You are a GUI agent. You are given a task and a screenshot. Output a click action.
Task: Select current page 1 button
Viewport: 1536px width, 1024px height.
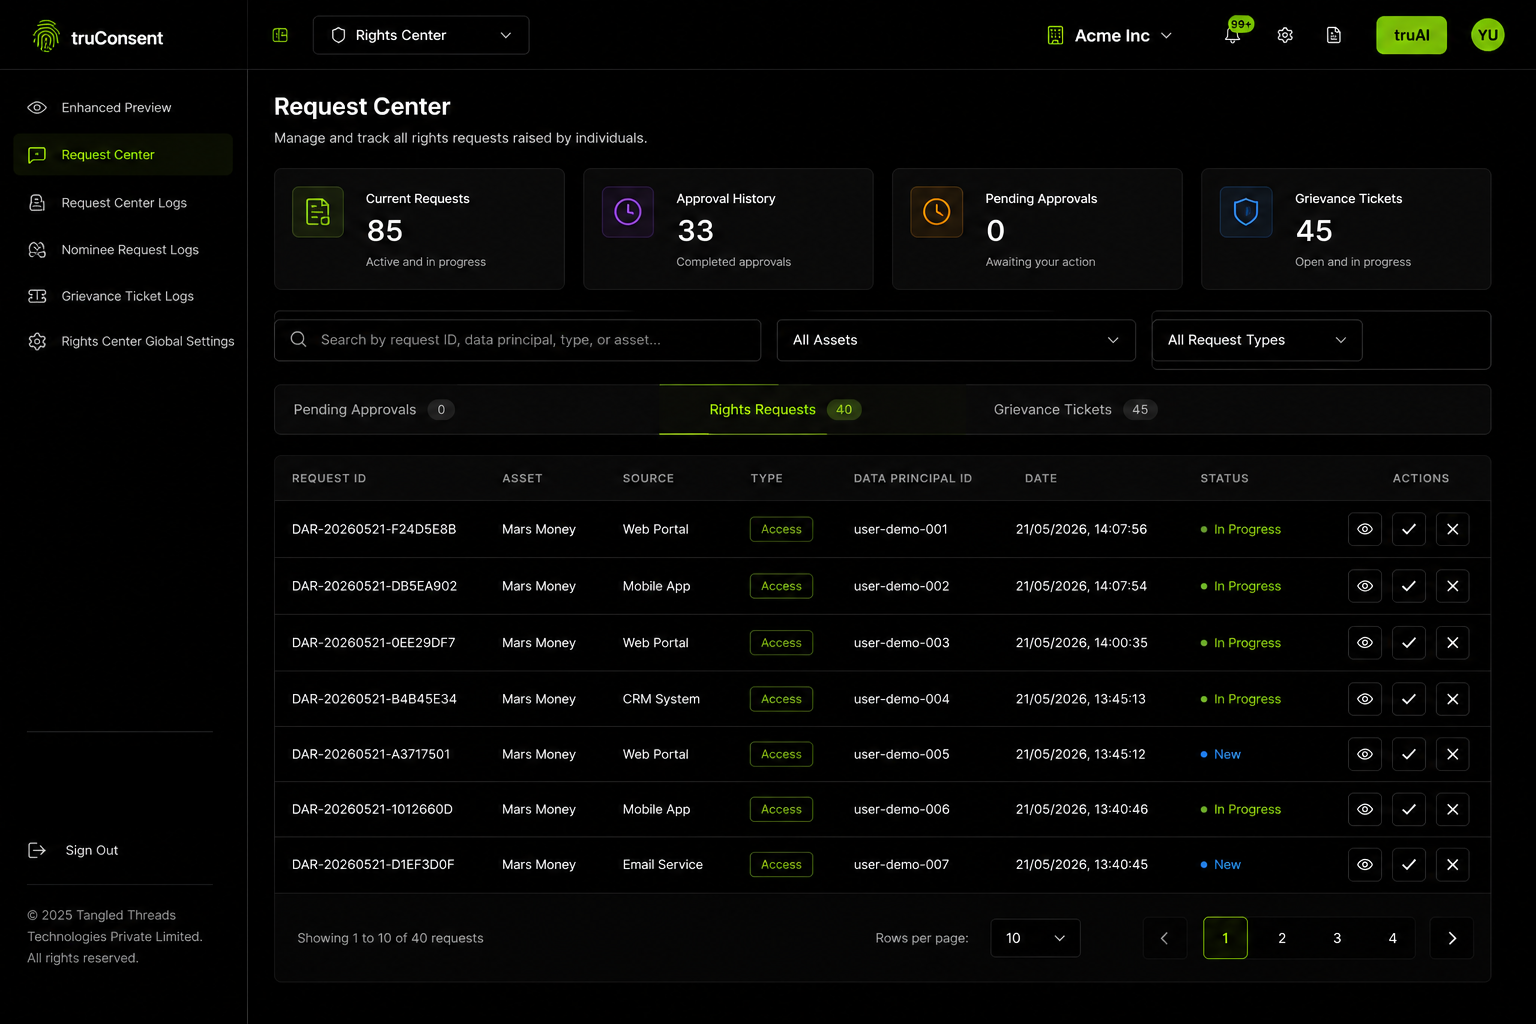click(1225, 938)
